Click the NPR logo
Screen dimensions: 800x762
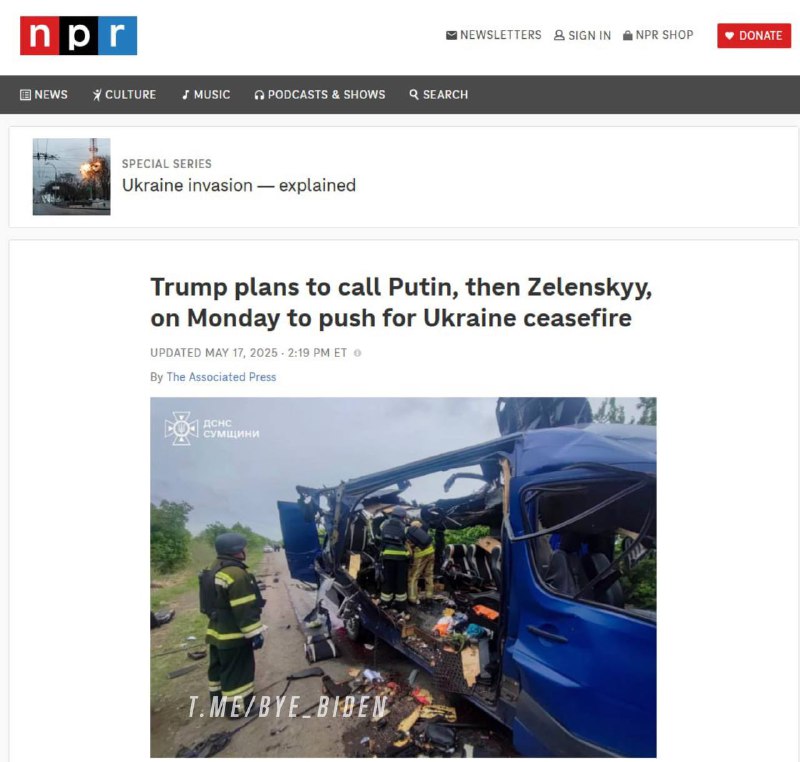click(x=79, y=36)
